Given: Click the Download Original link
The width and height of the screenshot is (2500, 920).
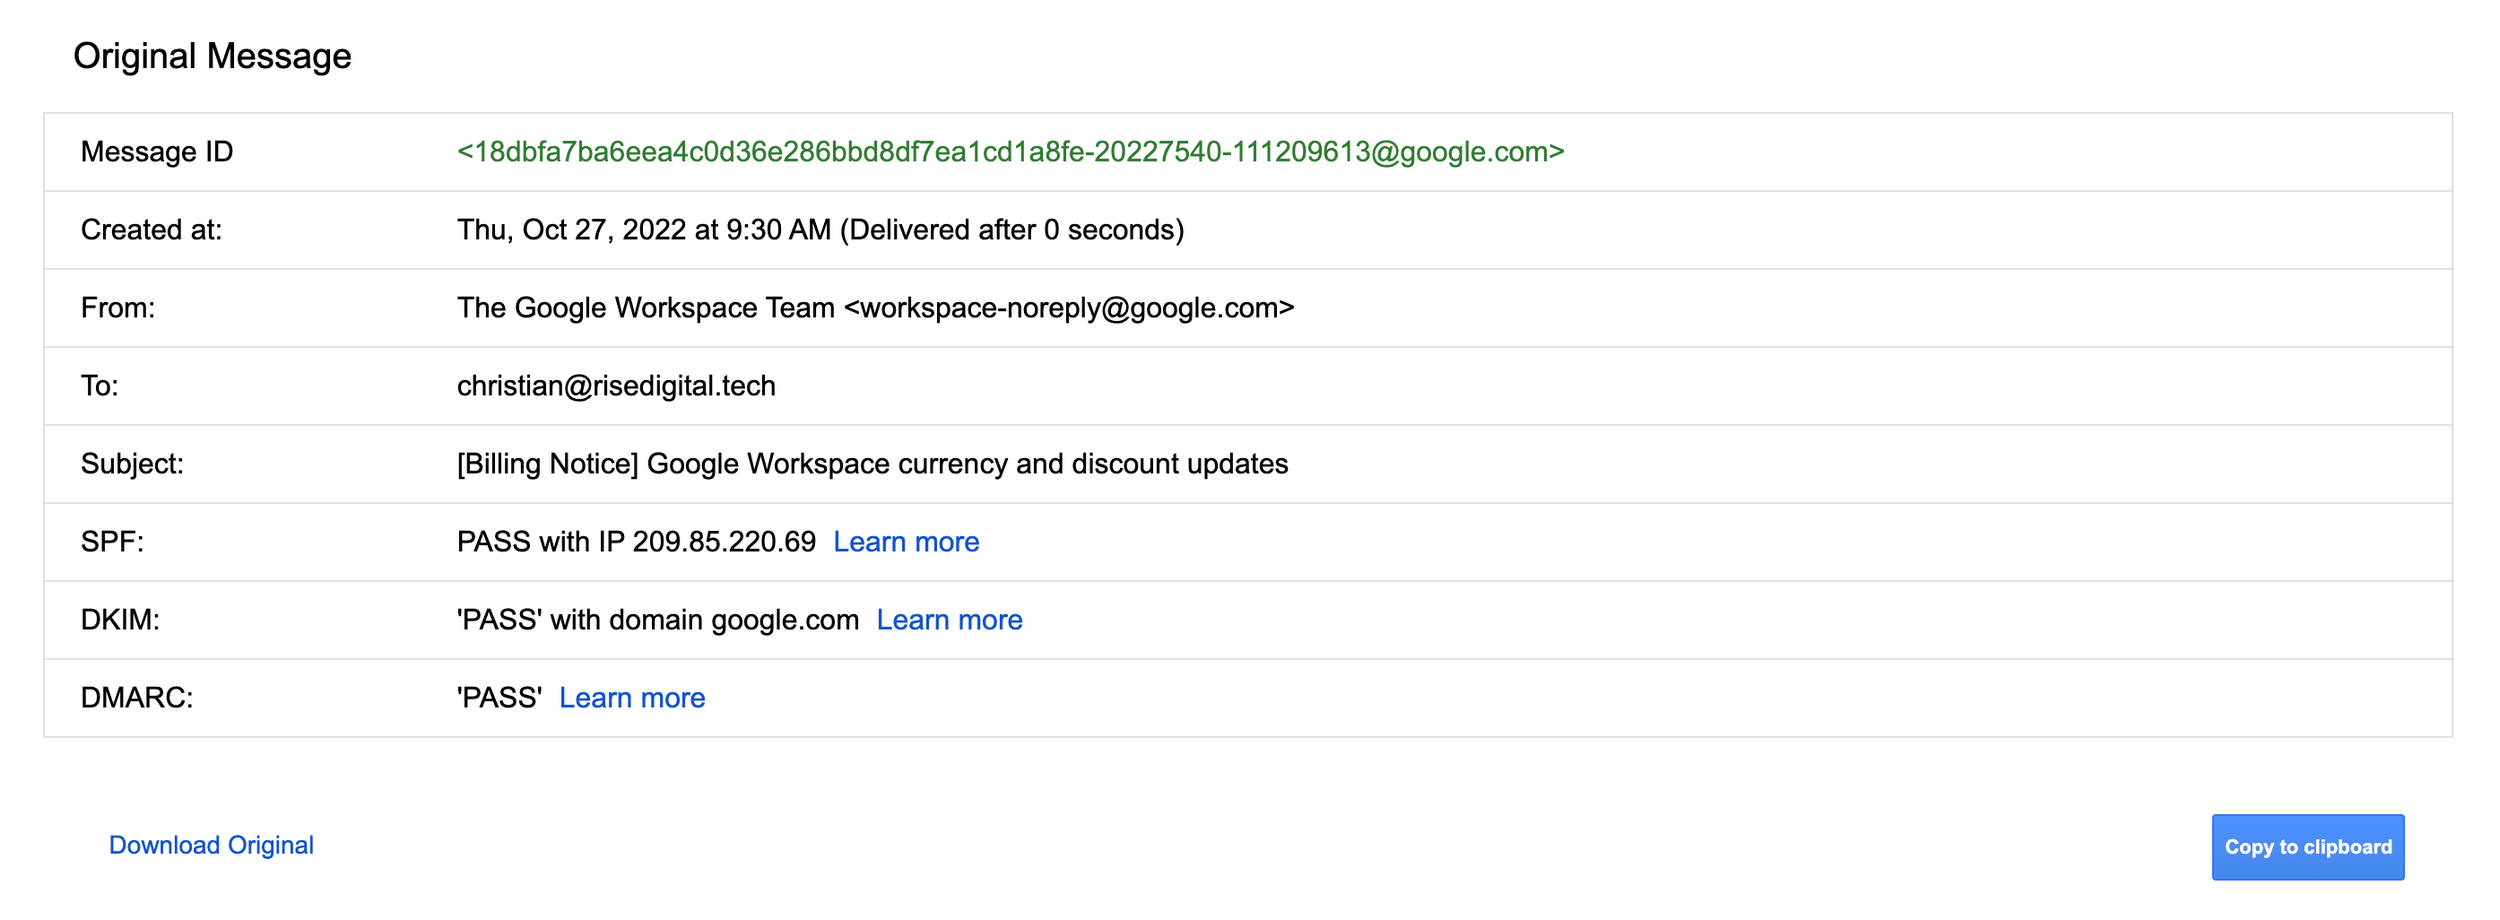Looking at the screenshot, I should 211,845.
